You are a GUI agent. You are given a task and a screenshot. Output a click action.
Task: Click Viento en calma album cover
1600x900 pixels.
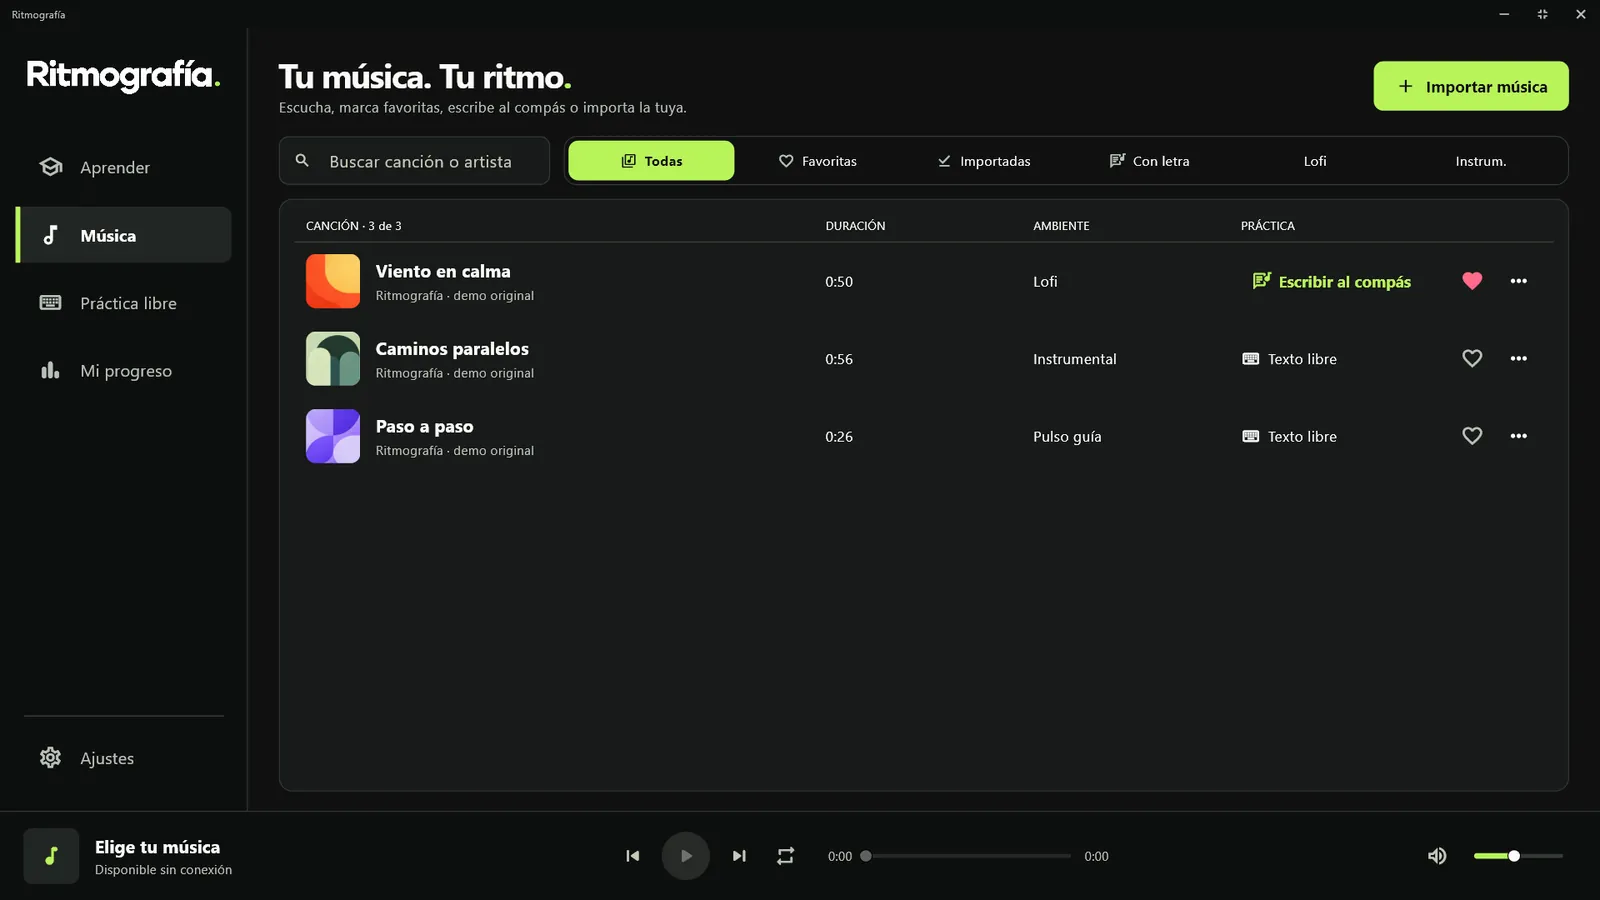[333, 281]
